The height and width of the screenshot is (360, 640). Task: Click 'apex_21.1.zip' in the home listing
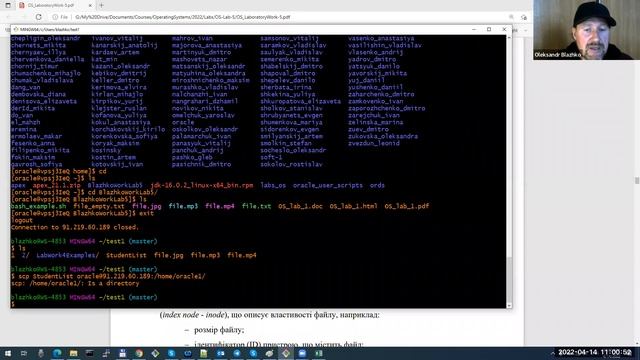click(x=57, y=185)
